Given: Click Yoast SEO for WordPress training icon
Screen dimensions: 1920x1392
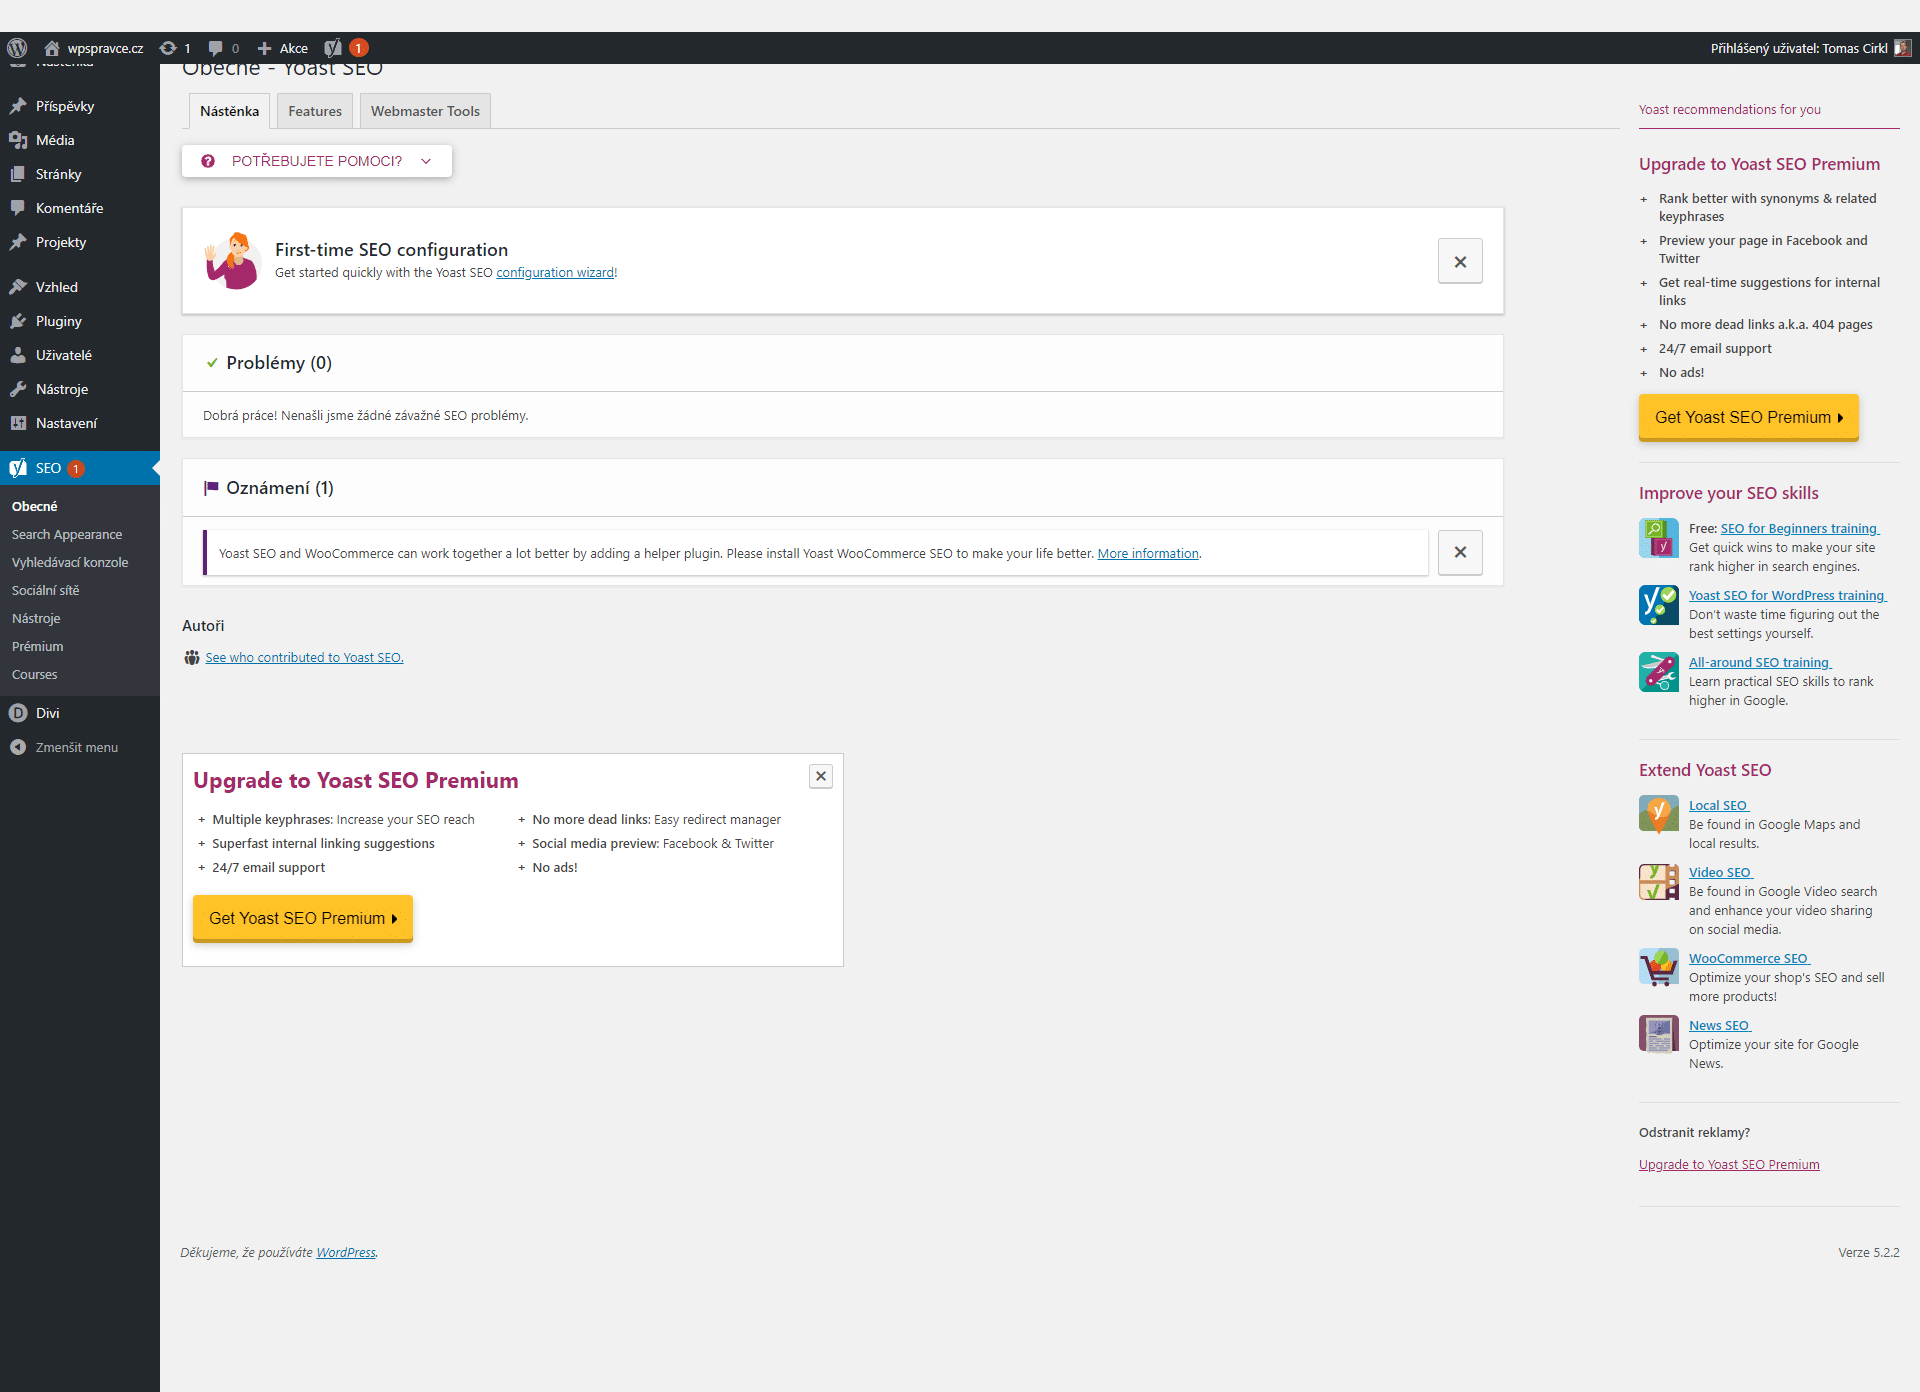Looking at the screenshot, I should [1659, 605].
